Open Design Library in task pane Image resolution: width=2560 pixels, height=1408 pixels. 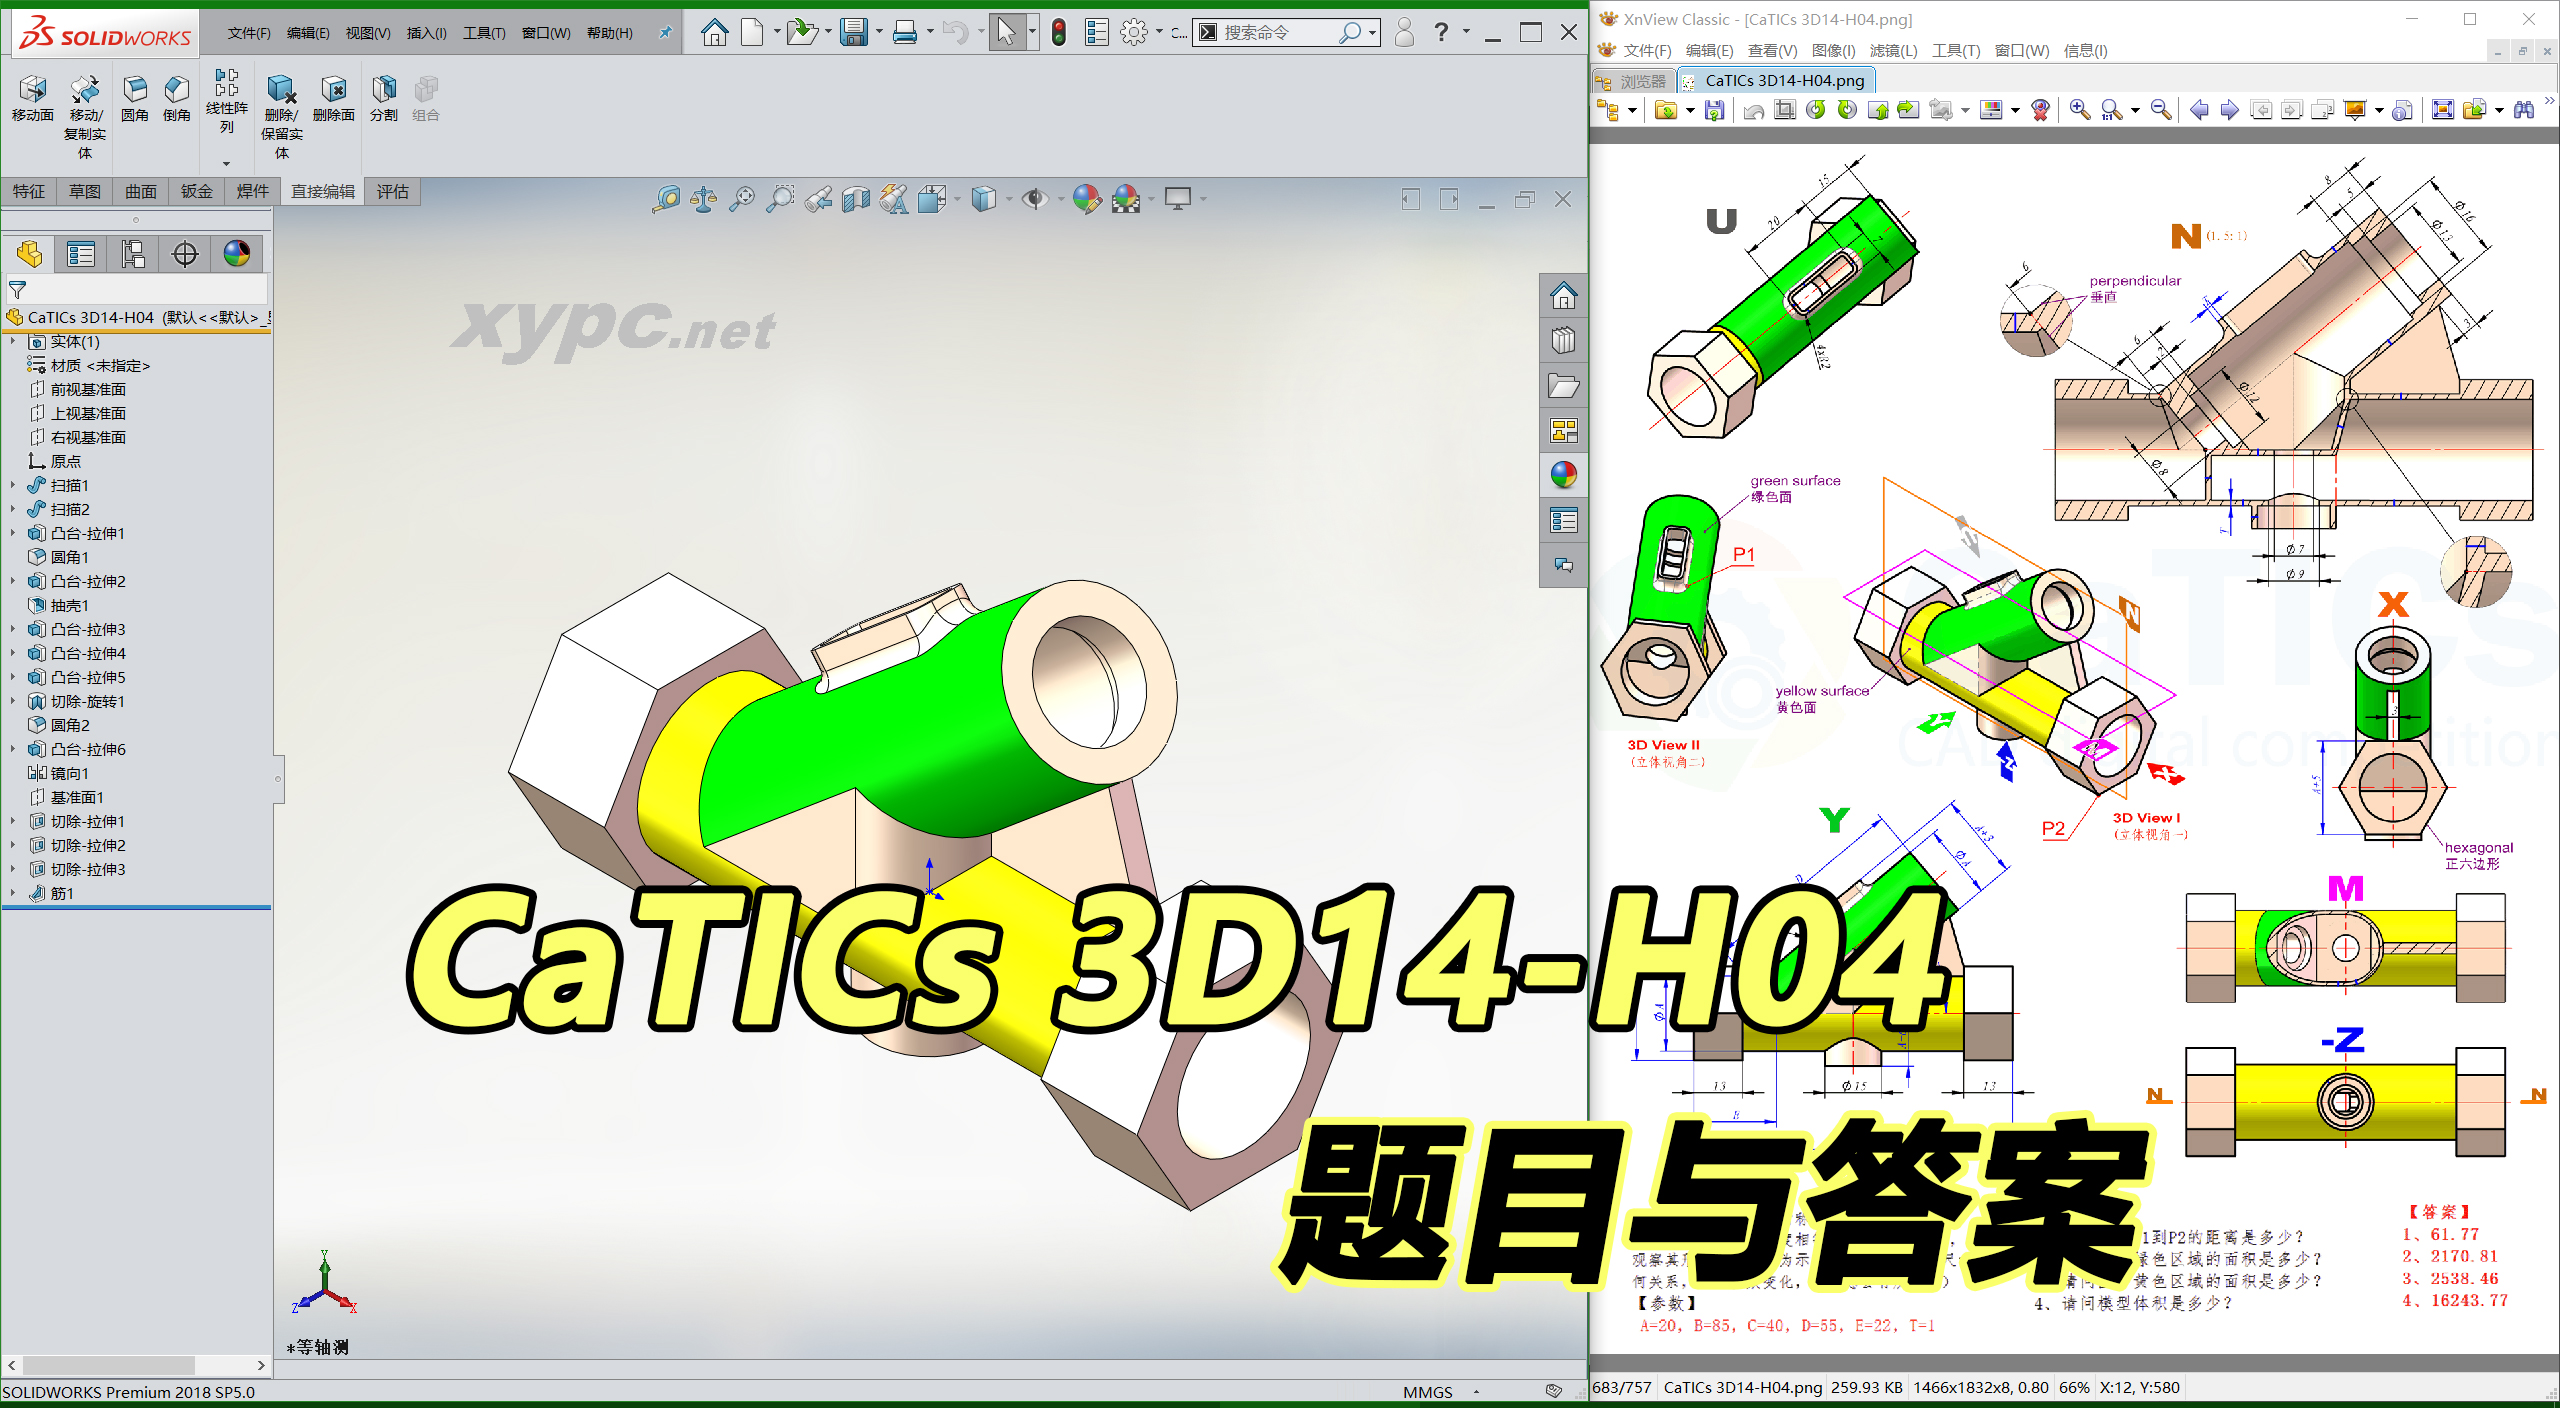(x=1564, y=341)
